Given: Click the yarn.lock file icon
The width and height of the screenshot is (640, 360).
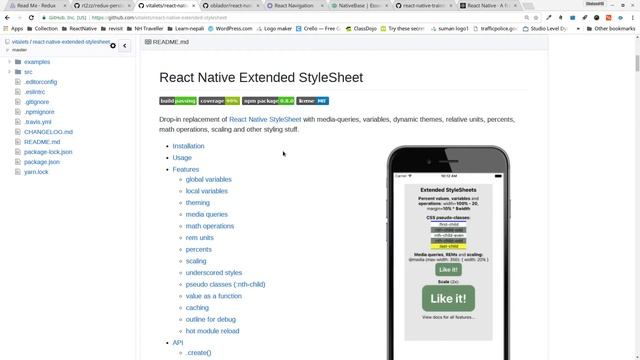Looking at the screenshot, I should (18, 172).
